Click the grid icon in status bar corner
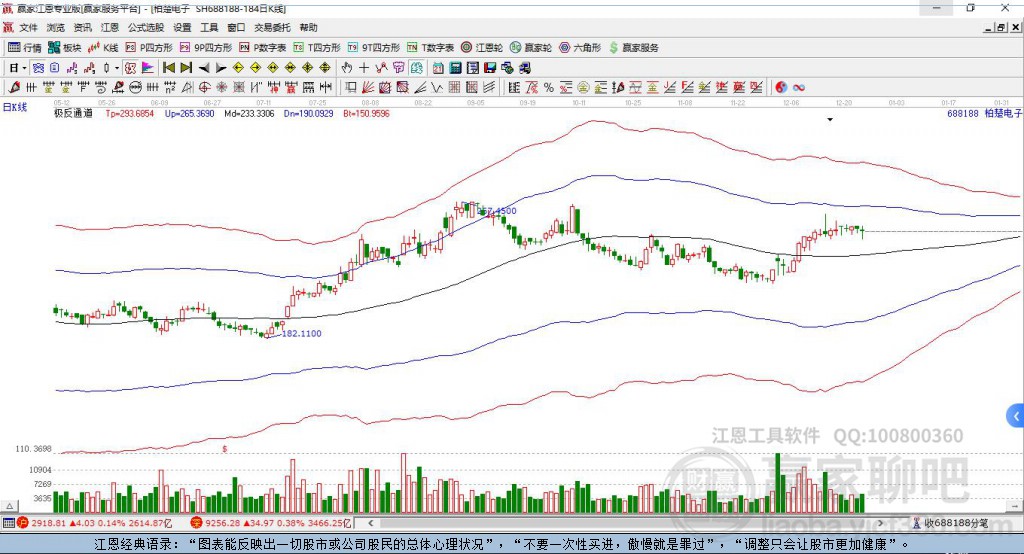Viewport: 1024px width, 554px height. 8,523
